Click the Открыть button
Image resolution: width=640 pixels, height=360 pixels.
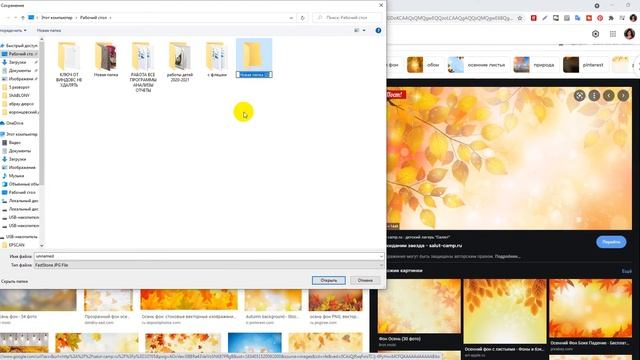click(x=329, y=280)
